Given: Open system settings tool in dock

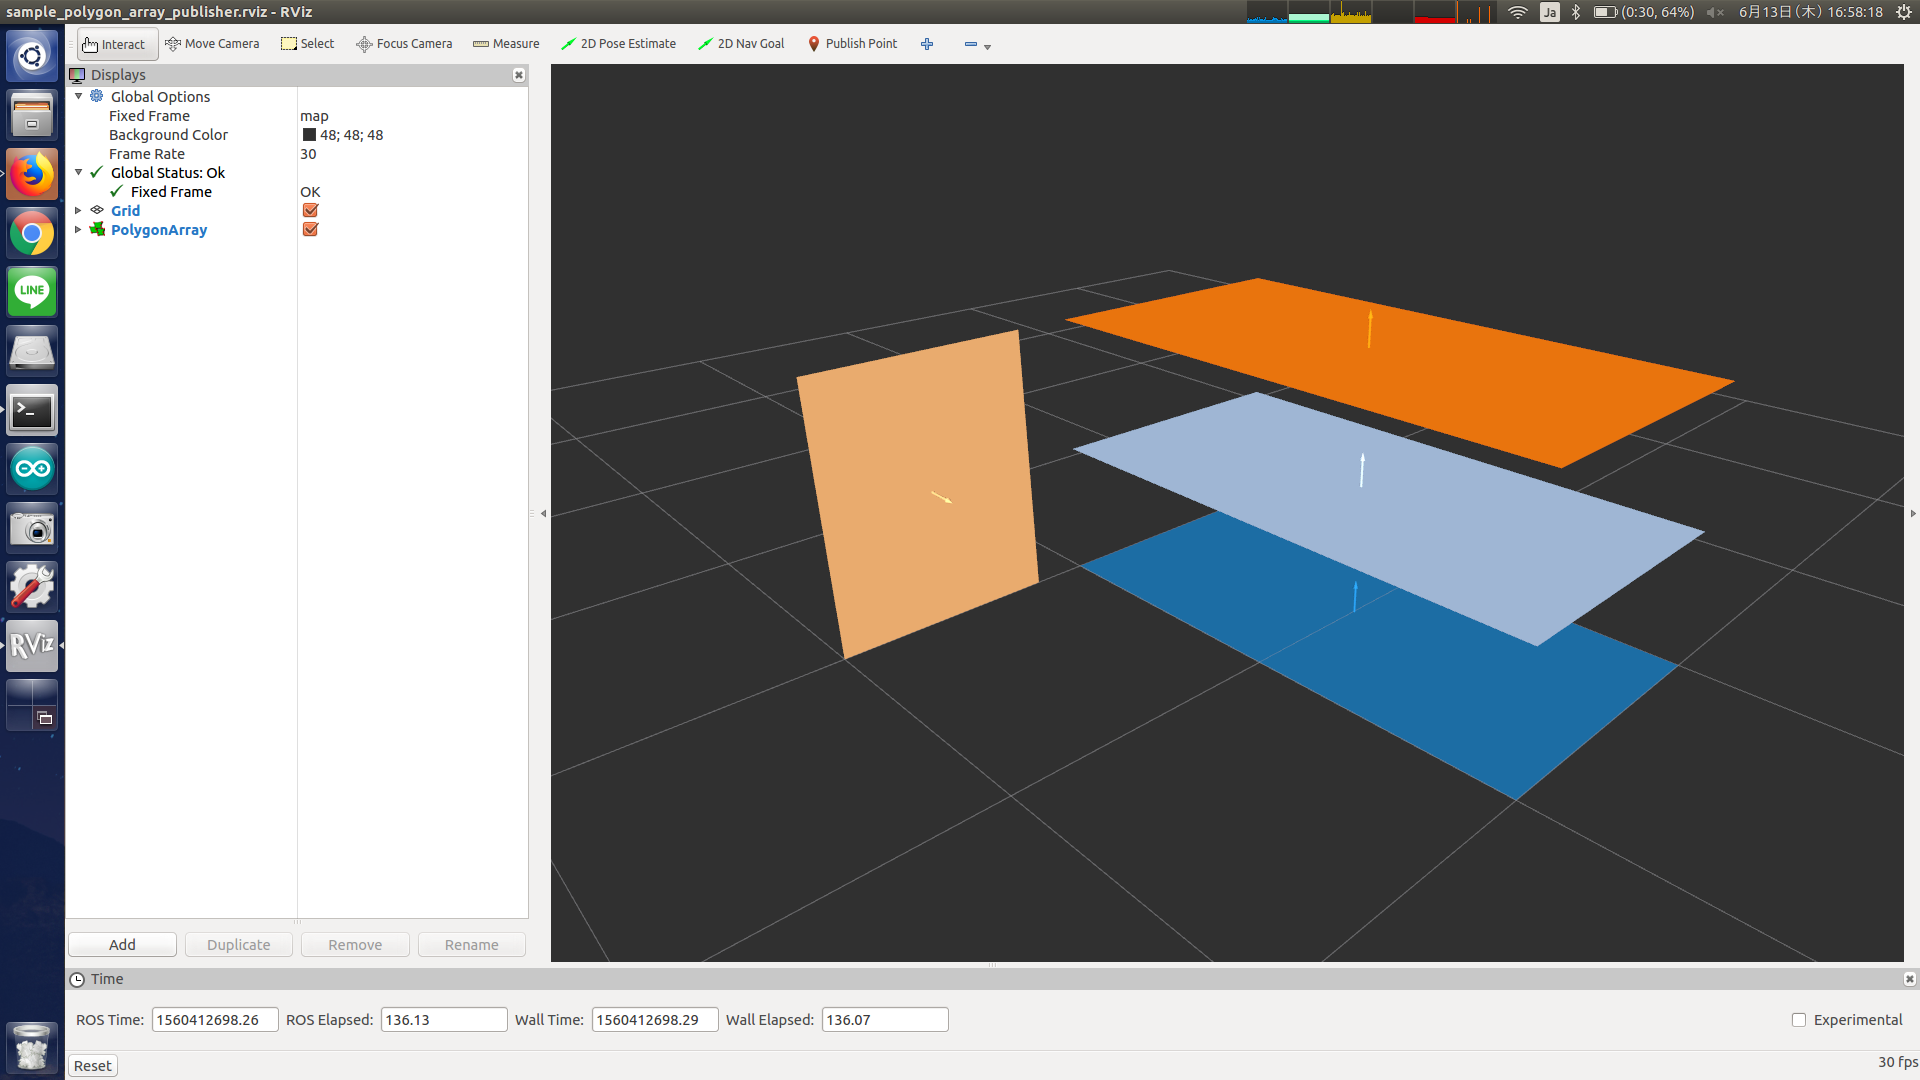Looking at the screenshot, I should [32, 587].
